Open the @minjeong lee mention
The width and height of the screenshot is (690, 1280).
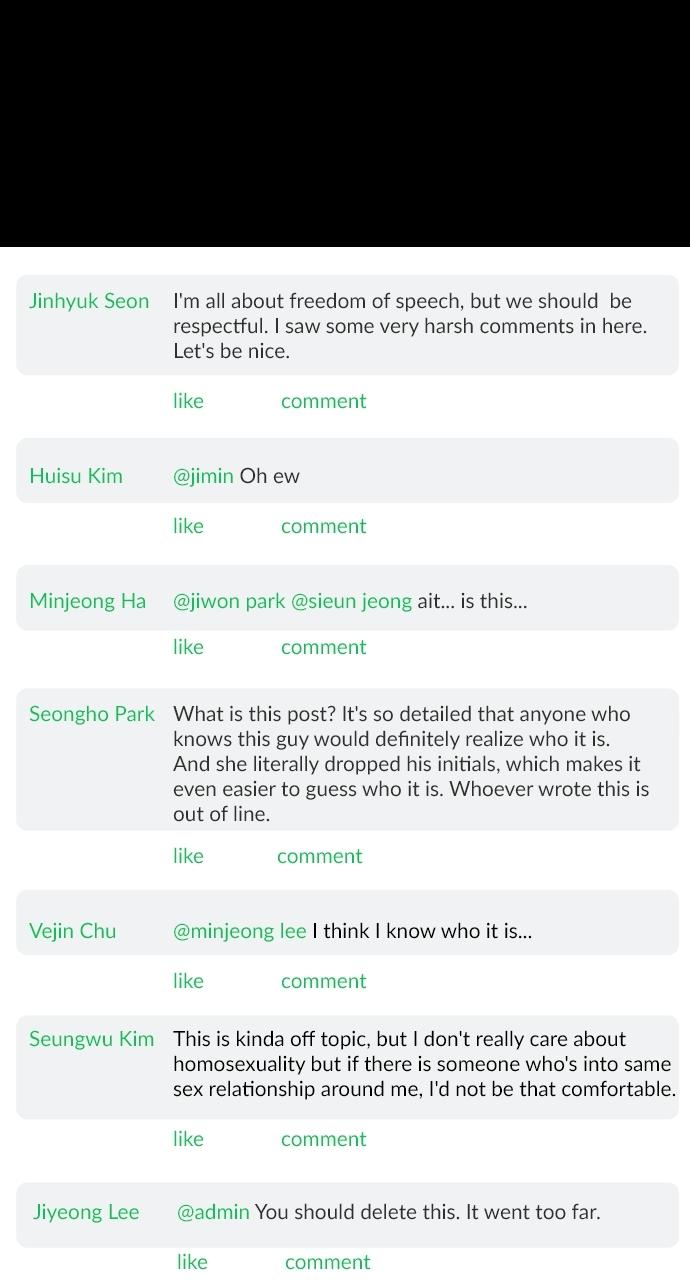point(240,931)
